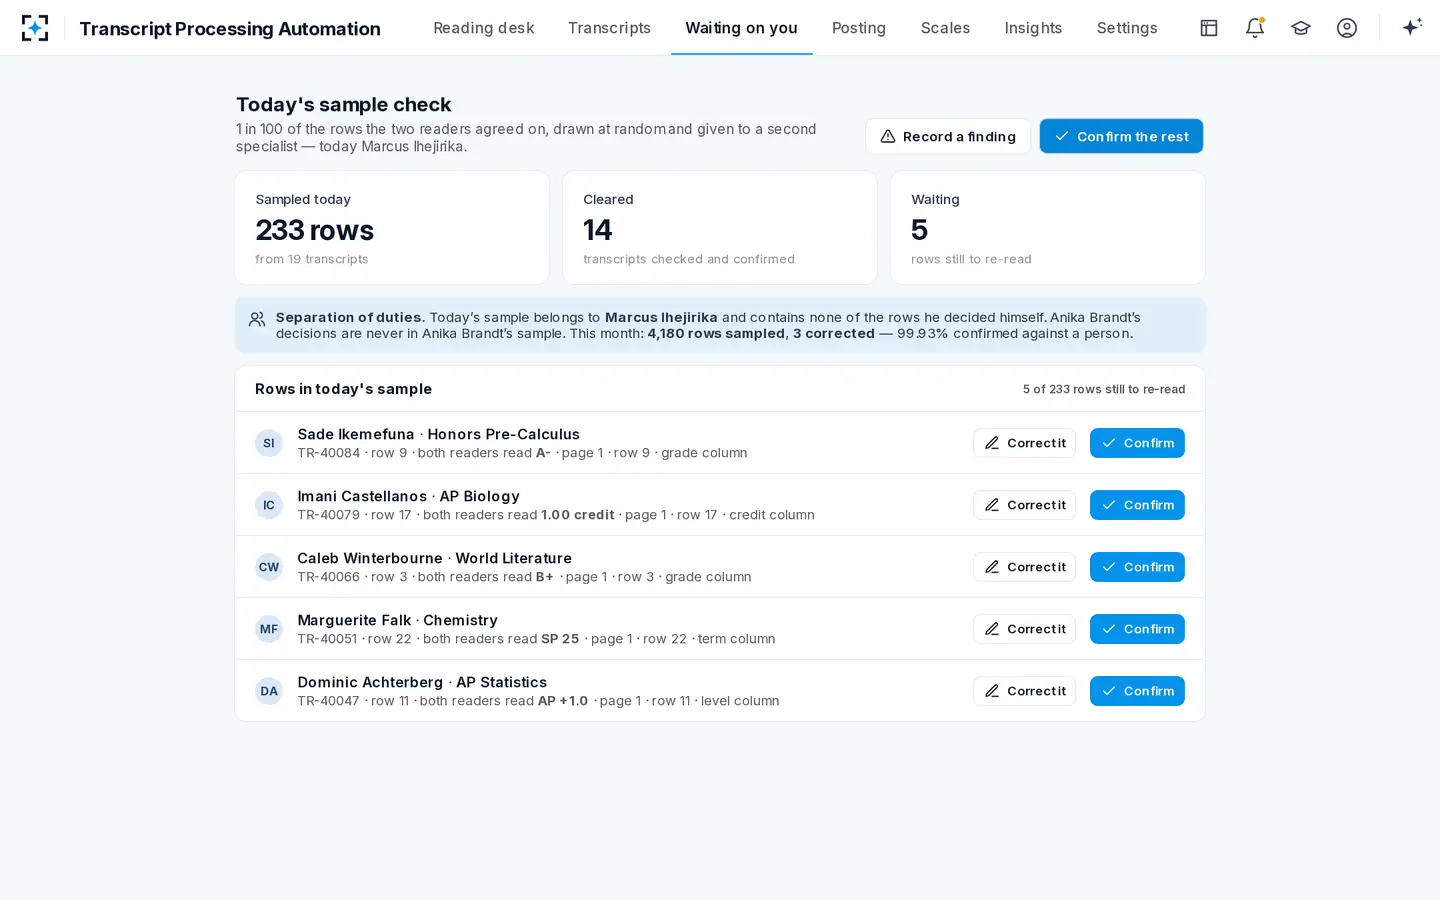The image size is (1440, 900).
Task: Click the Cleared count "14"
Action: point(597,230)
